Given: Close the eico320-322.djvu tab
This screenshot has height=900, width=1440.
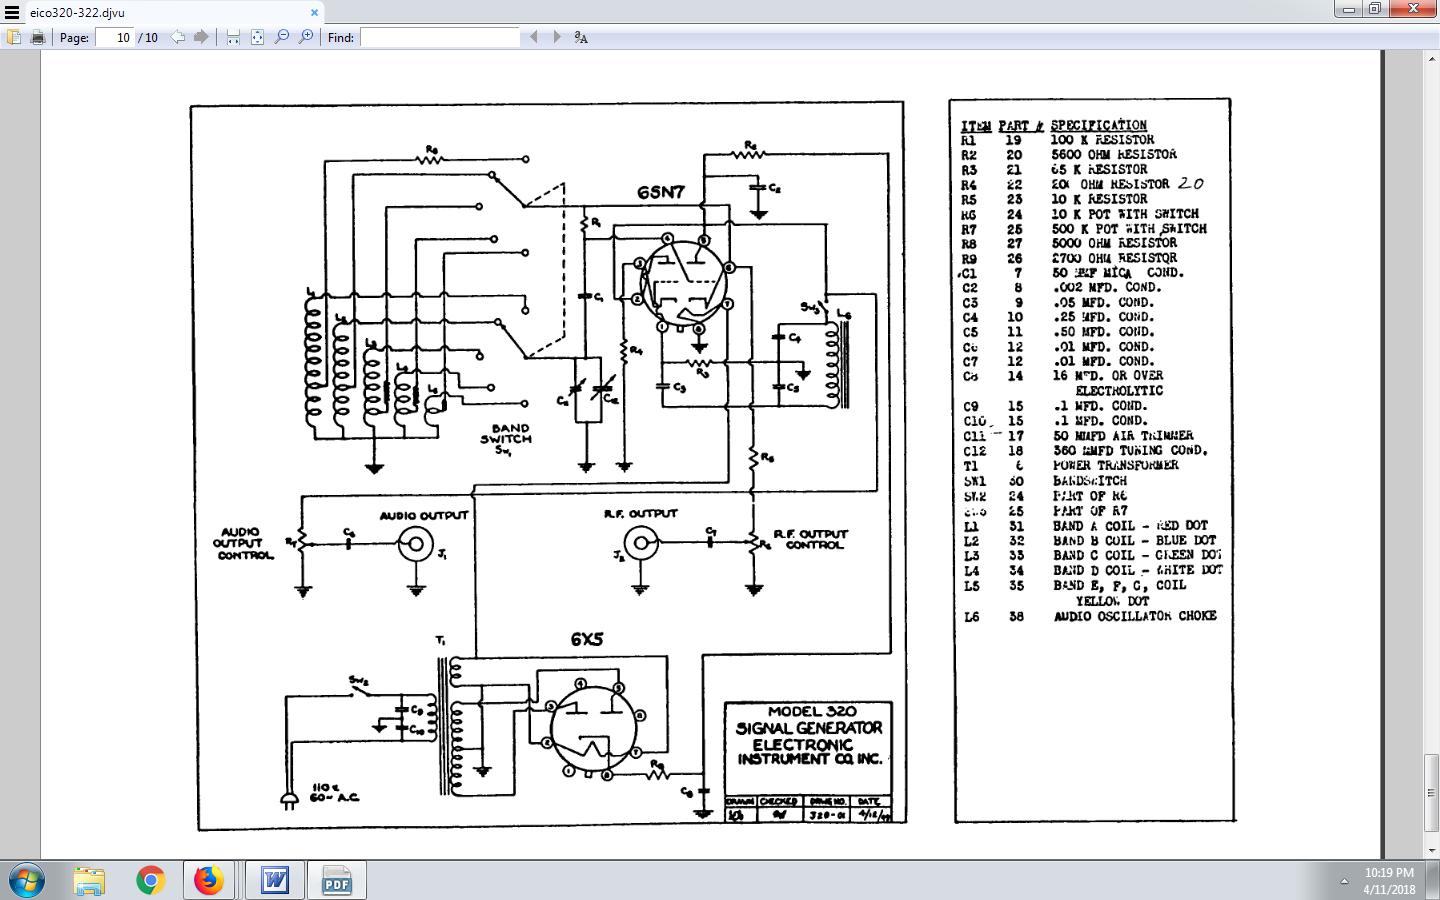Looking at the screenshot, I should click(314, 13).
